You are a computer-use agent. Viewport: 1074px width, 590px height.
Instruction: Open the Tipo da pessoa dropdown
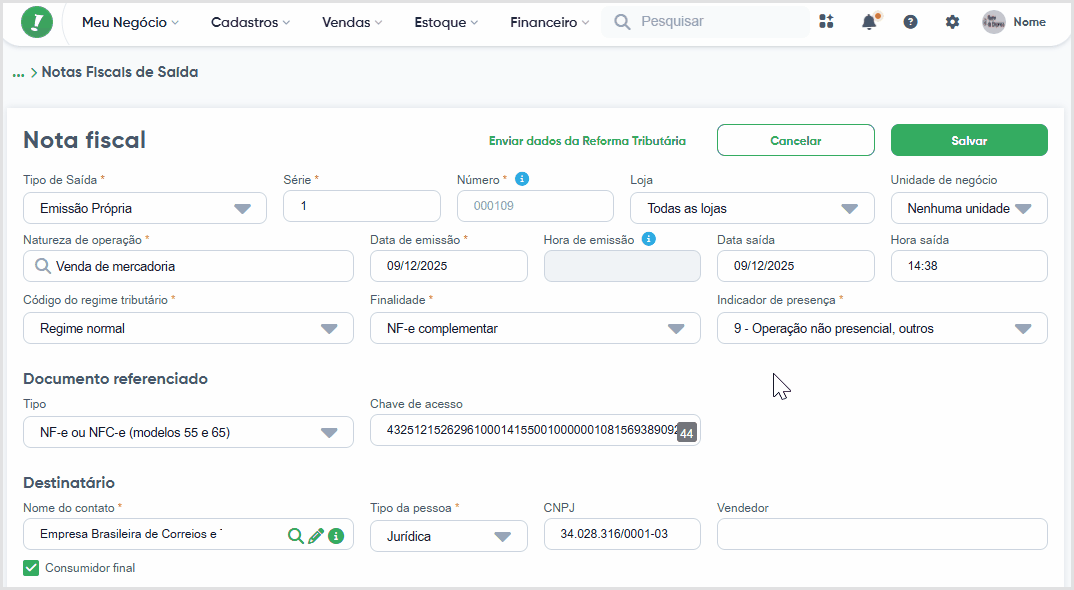(x=449, y=536)
